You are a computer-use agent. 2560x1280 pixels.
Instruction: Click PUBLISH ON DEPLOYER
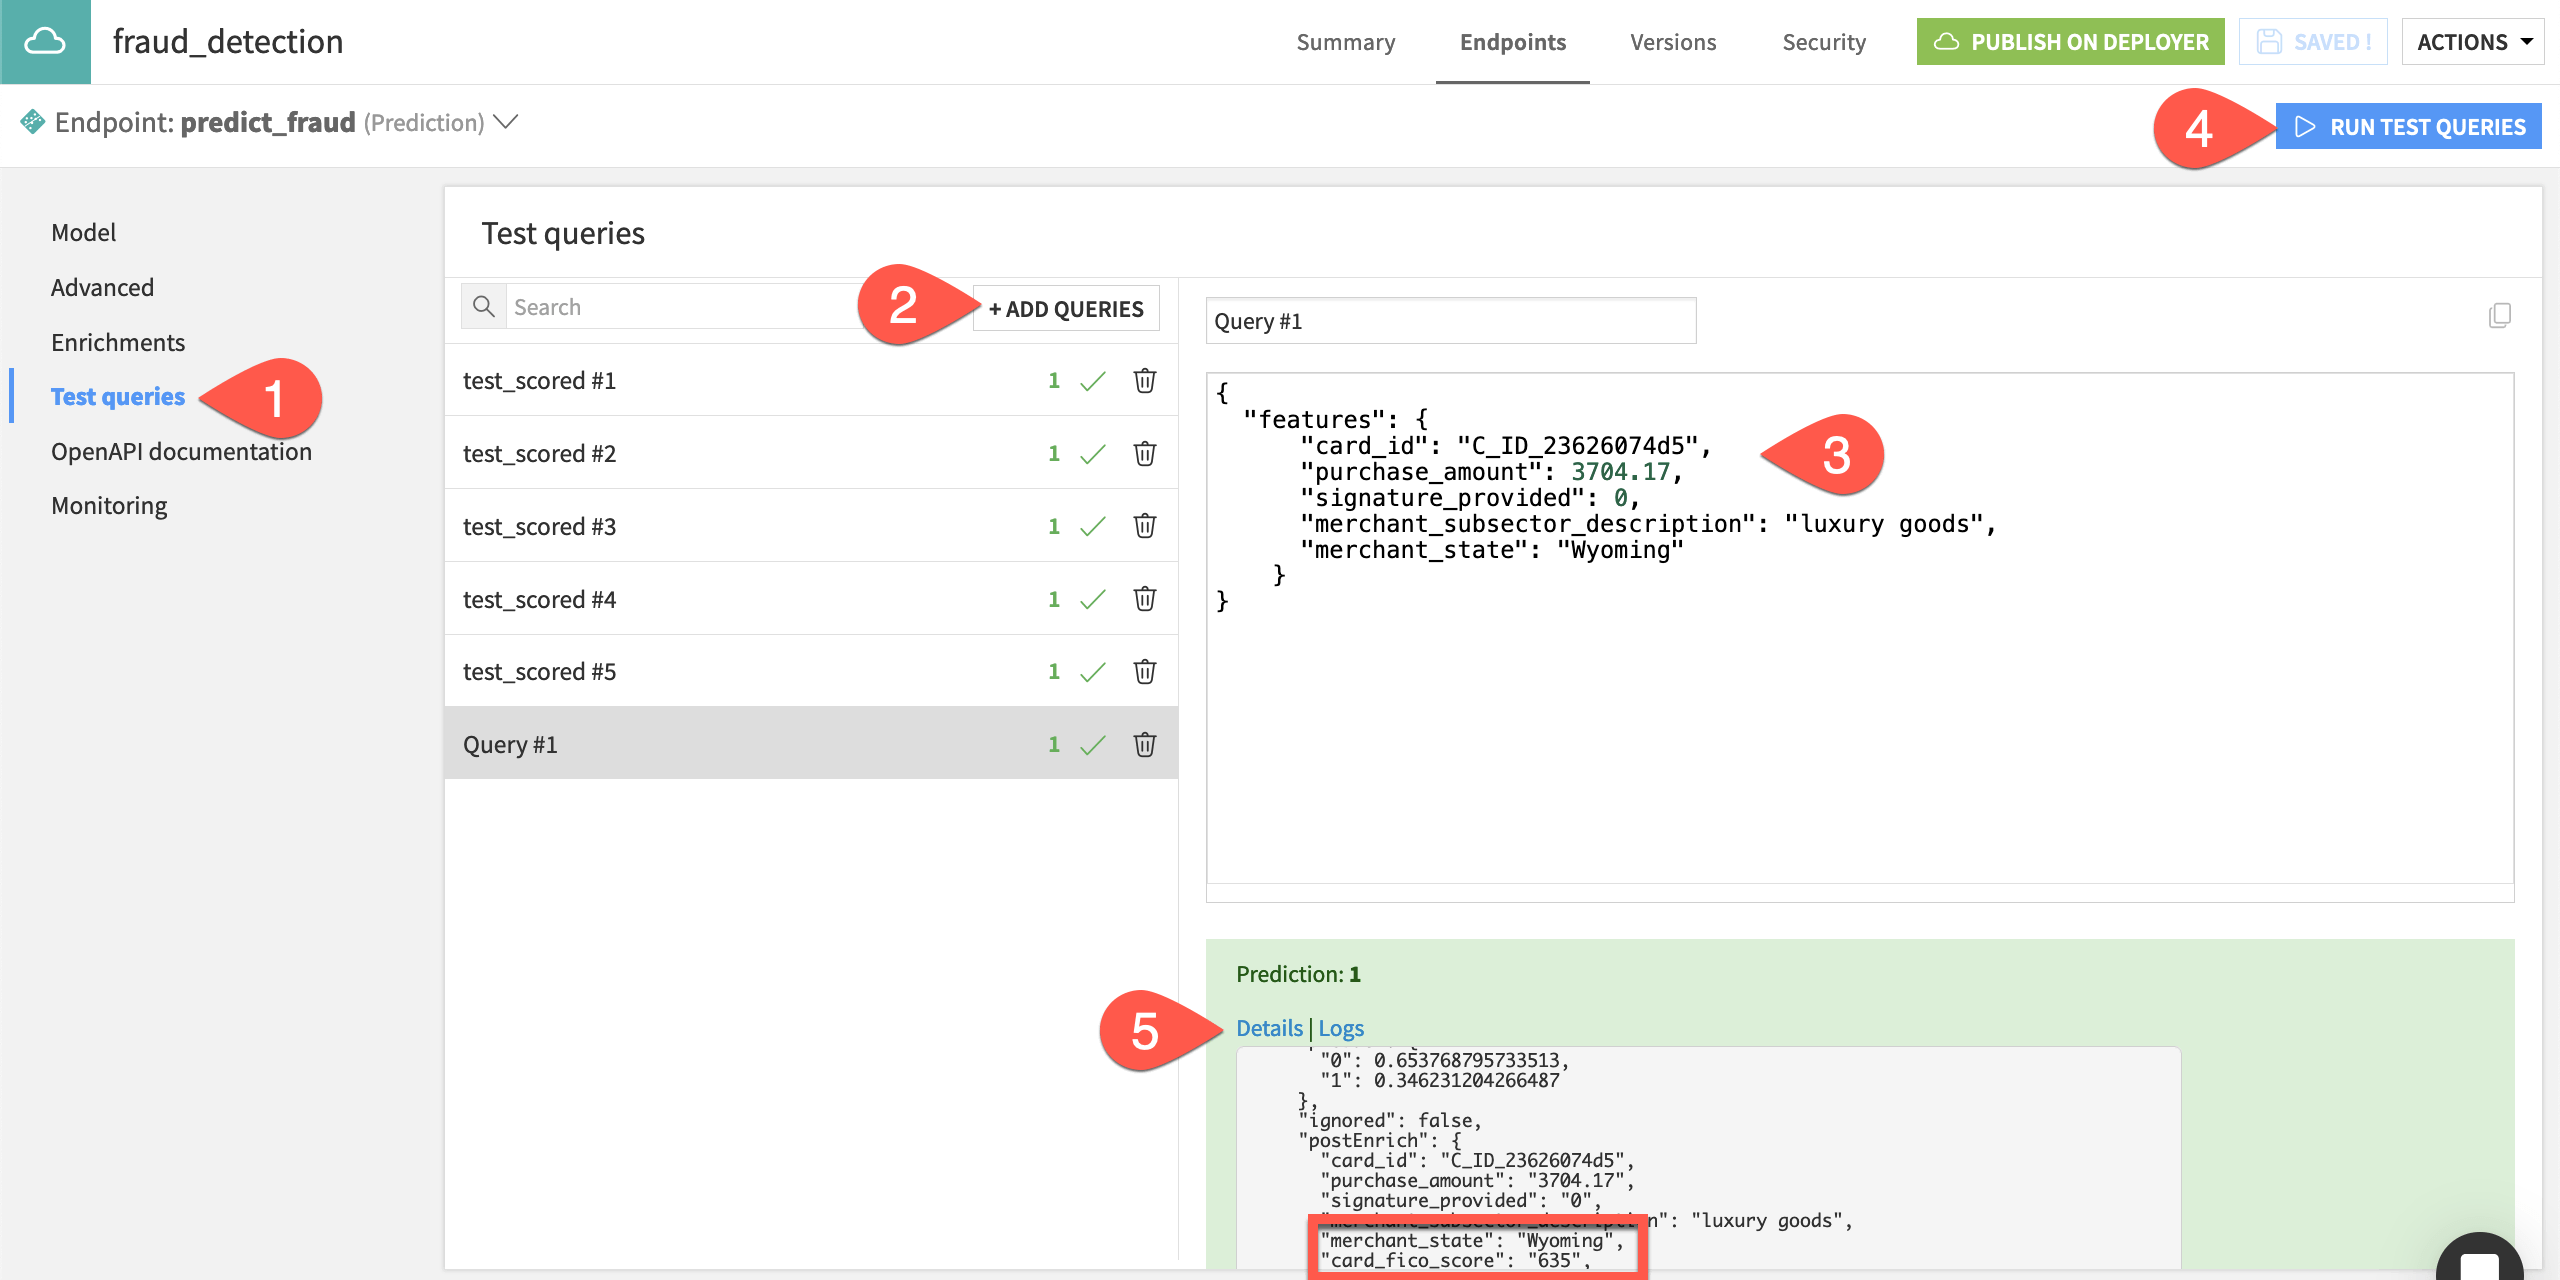[2070, 42]
